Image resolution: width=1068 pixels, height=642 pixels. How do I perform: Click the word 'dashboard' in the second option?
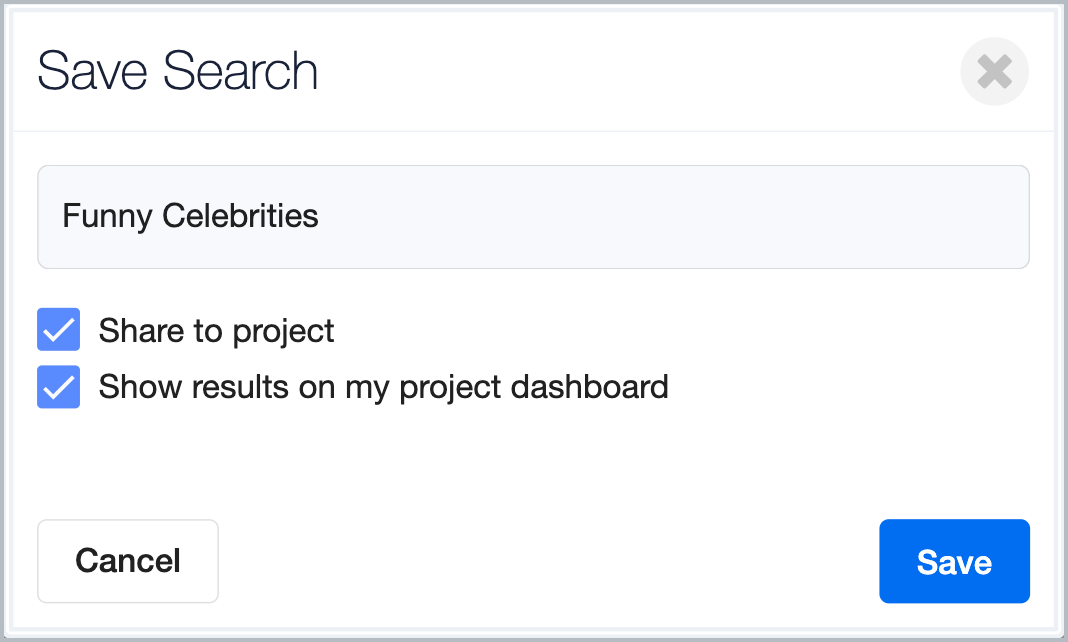point(590,386)
